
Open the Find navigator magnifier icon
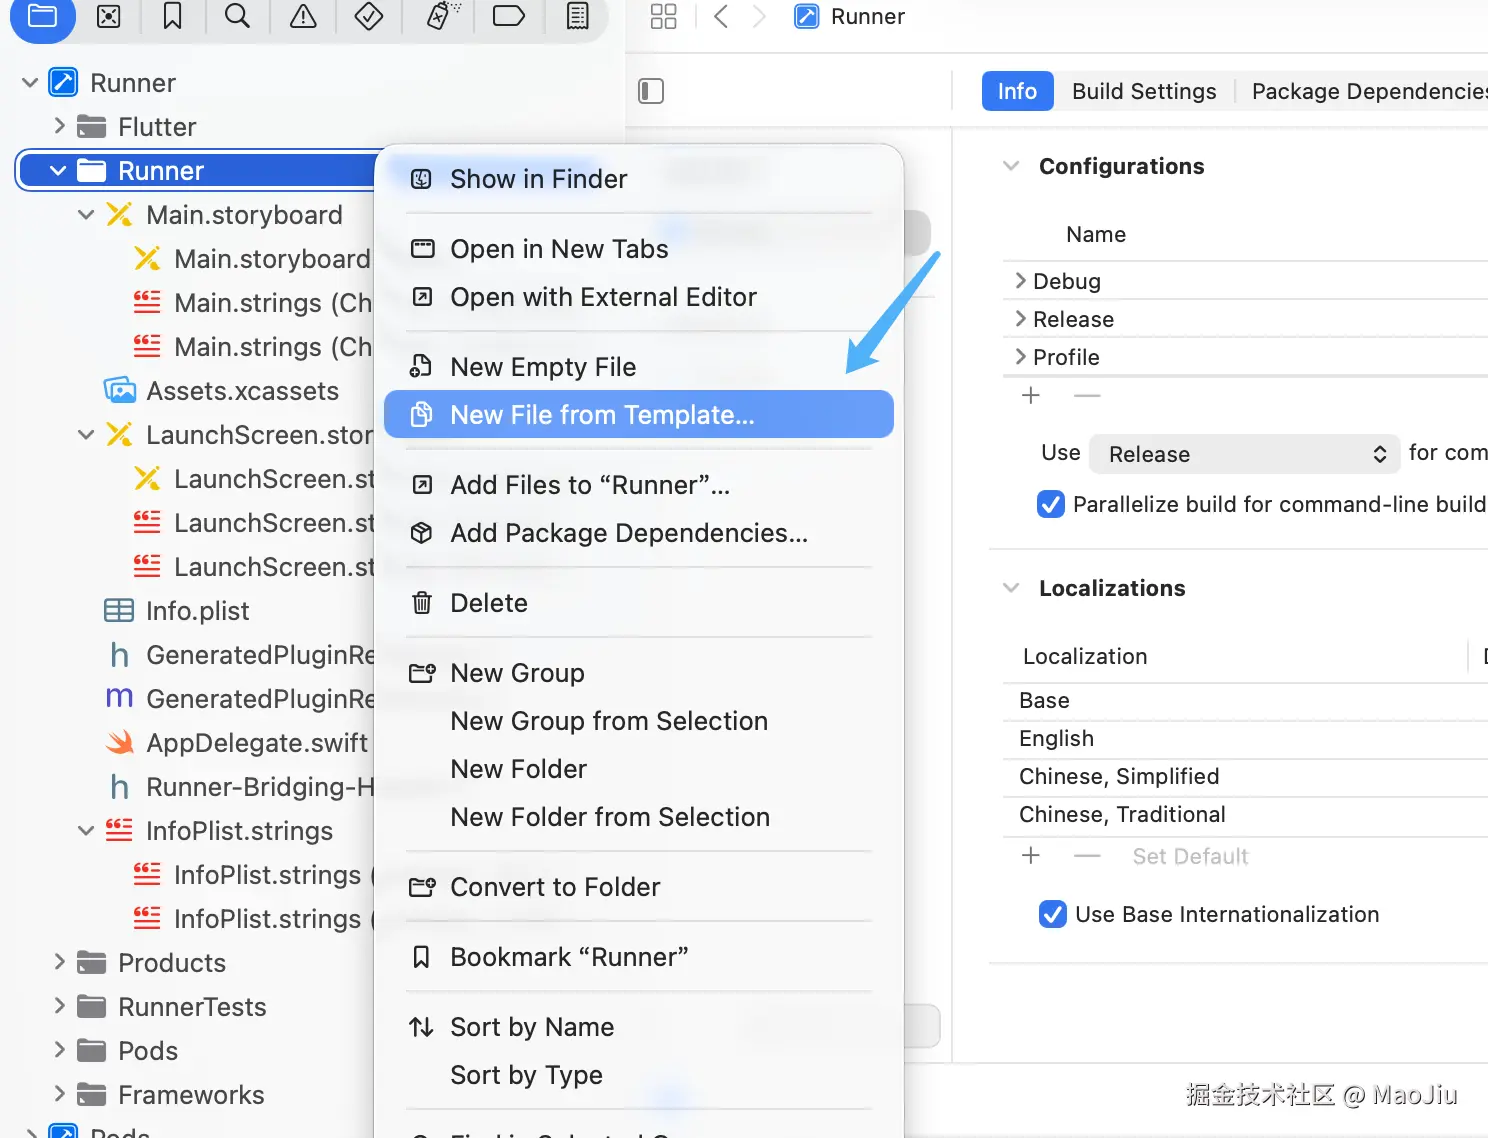(x=237, y=16)
